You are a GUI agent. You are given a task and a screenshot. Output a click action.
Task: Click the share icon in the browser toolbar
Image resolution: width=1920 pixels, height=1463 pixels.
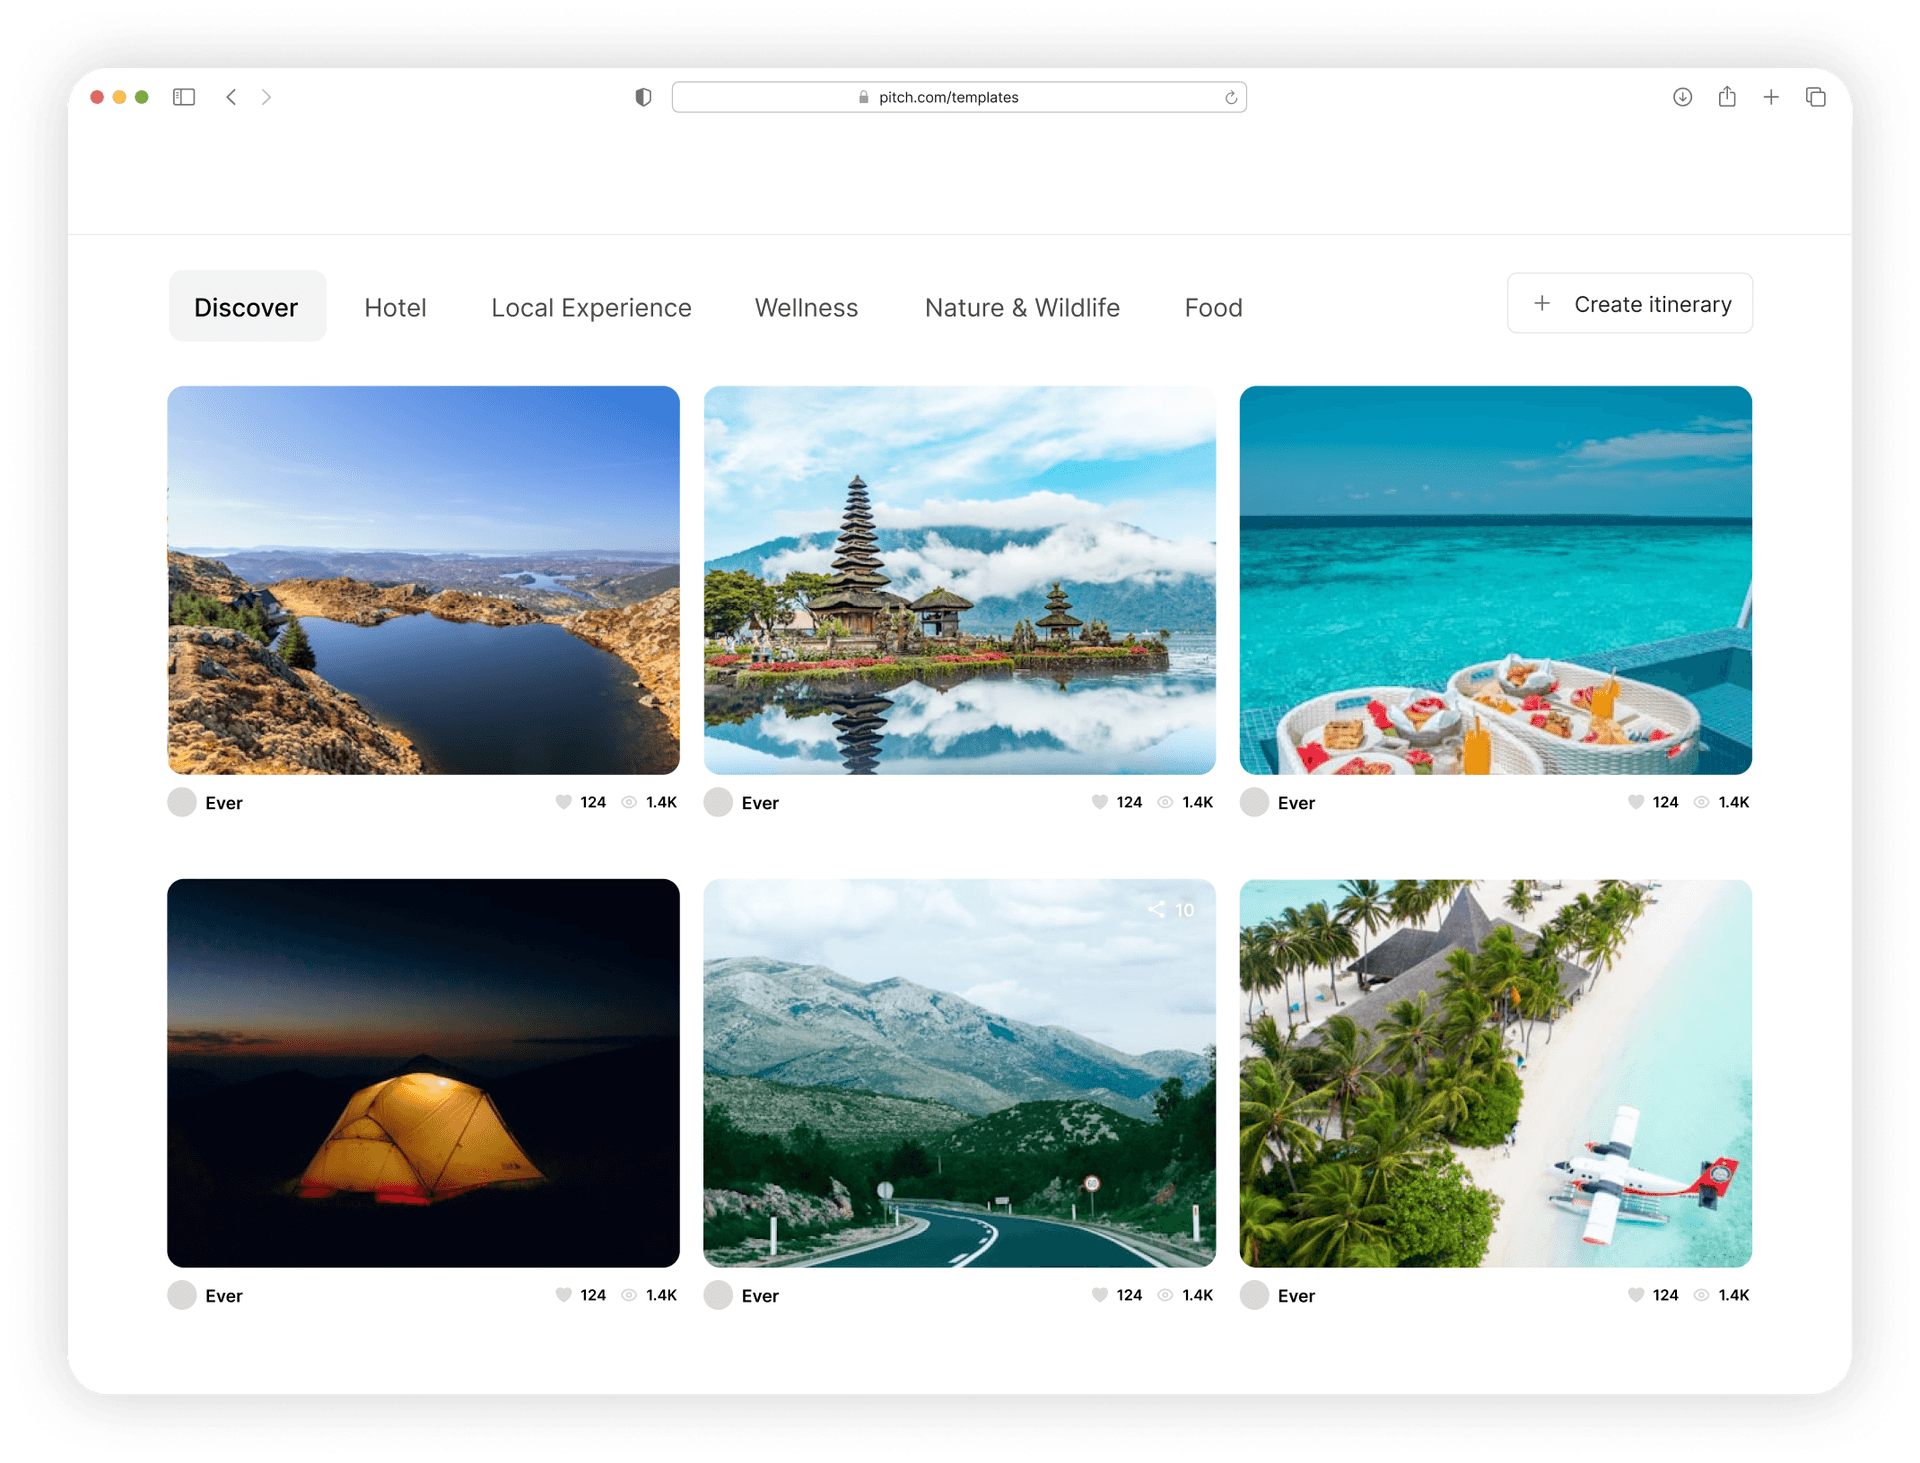(1727, 97)
